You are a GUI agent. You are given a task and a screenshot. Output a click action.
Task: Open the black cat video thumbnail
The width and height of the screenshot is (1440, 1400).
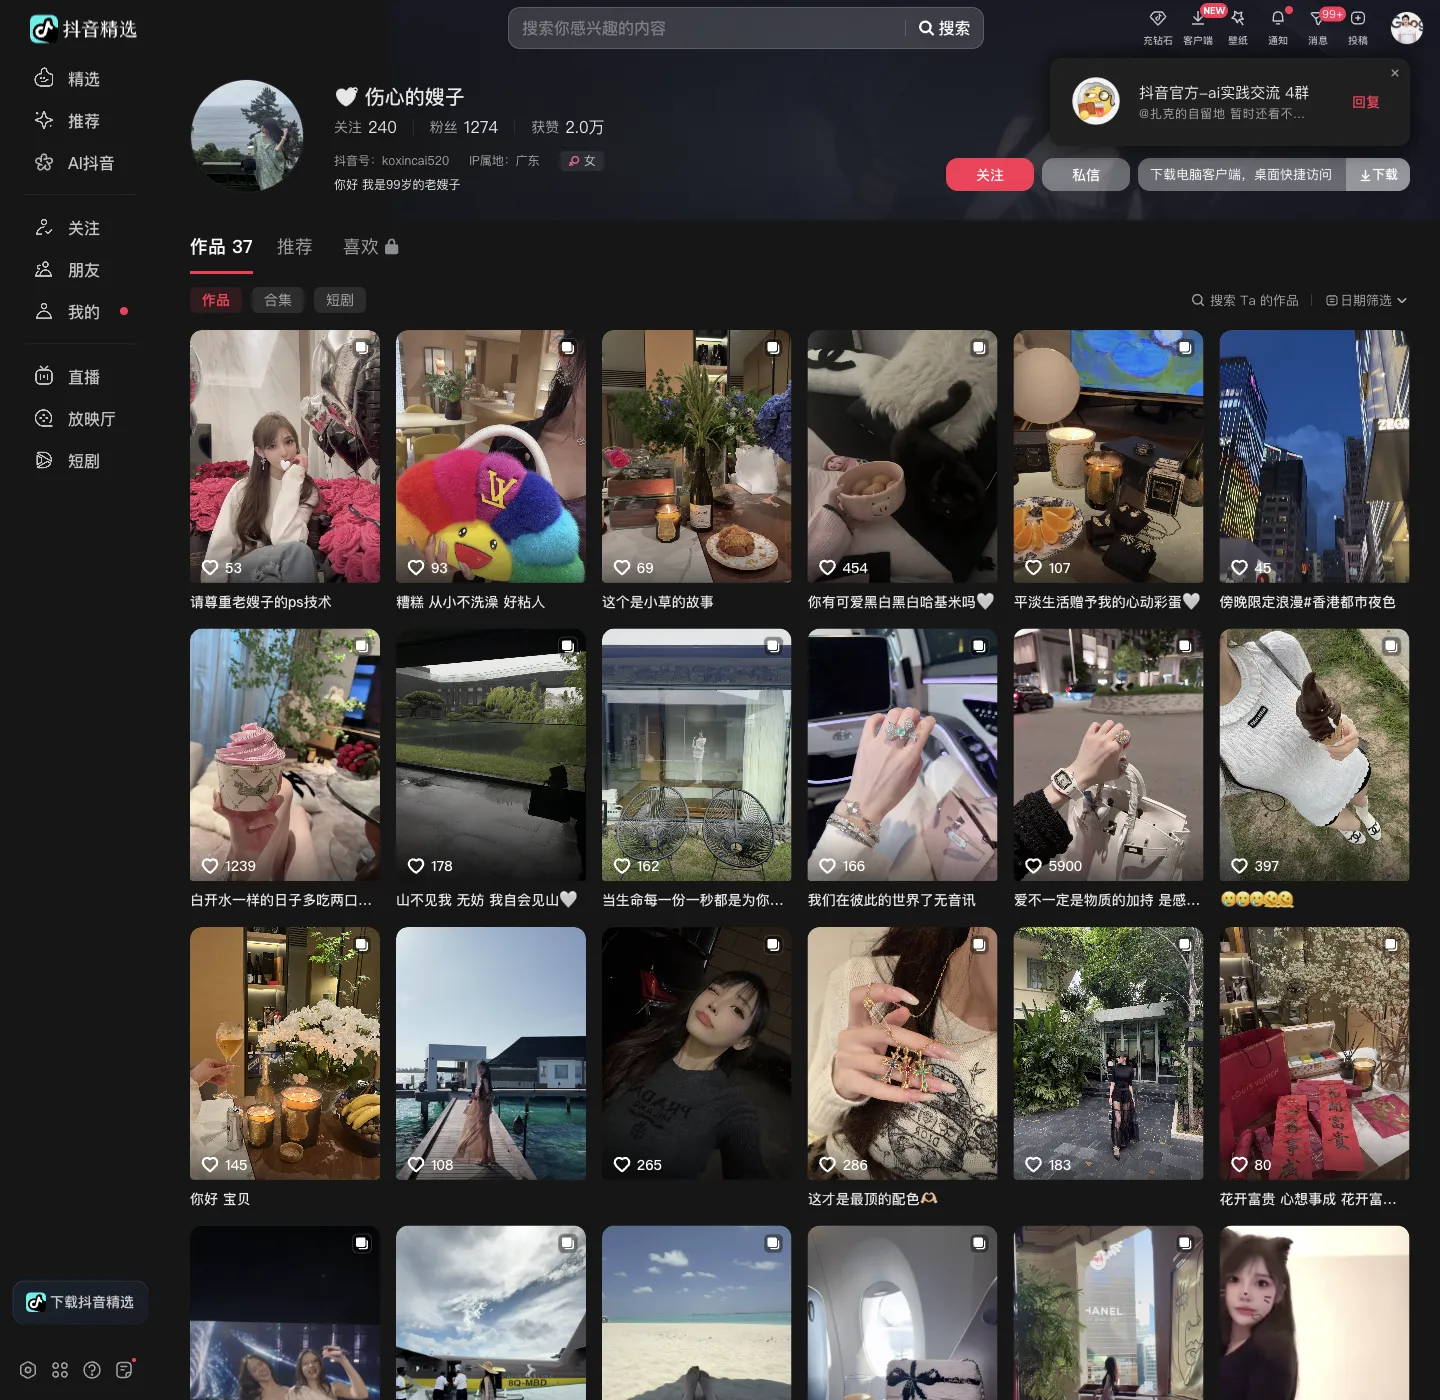click(903, 457)
